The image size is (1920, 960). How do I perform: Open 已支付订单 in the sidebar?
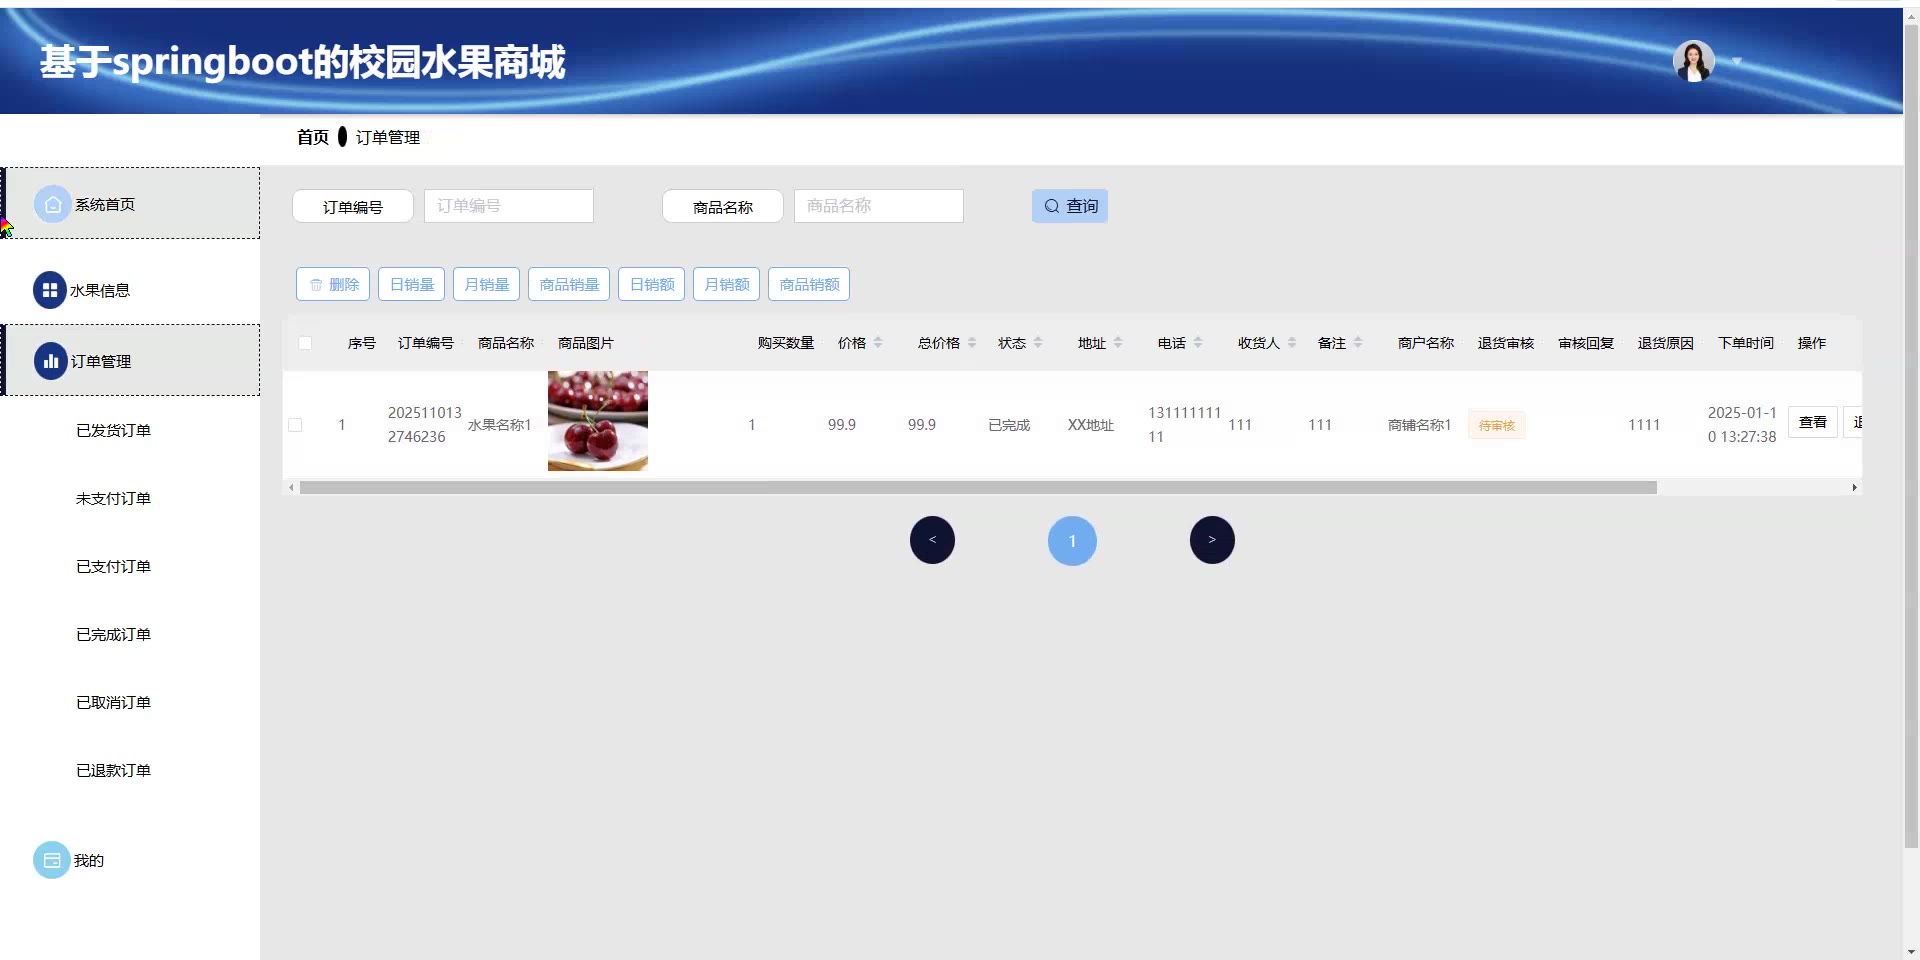click(113, 566)
